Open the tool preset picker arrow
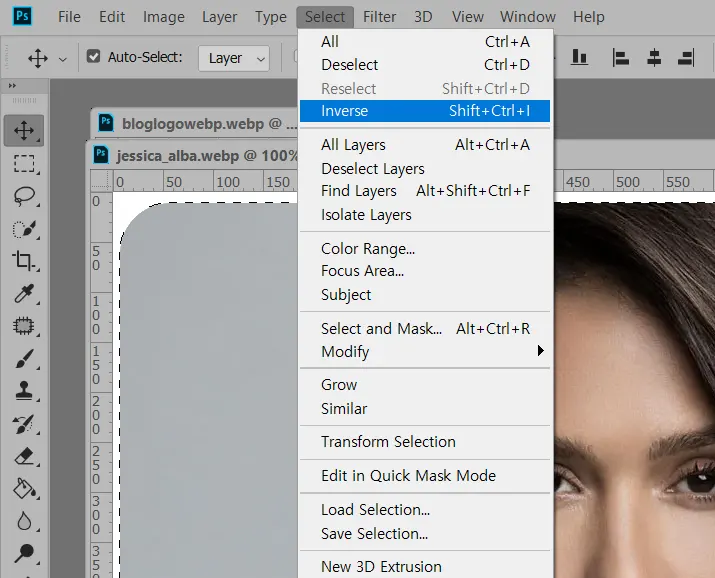The height and width of the screenshot is (578, 715). pyautogui.click(x=63, y=59)
